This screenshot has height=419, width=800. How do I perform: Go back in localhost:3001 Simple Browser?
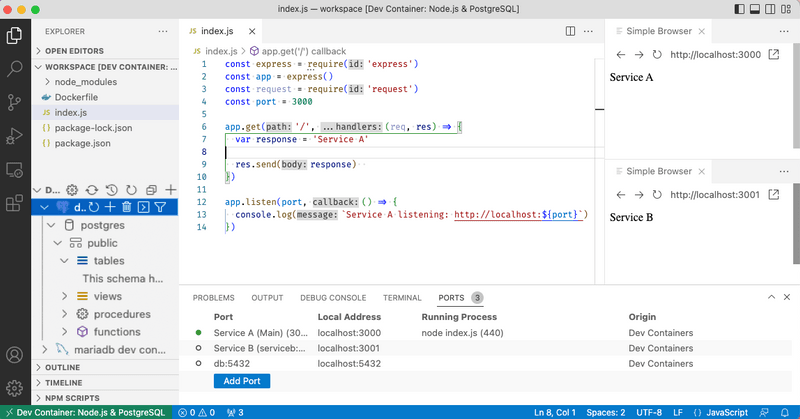[x=621, y=195]
